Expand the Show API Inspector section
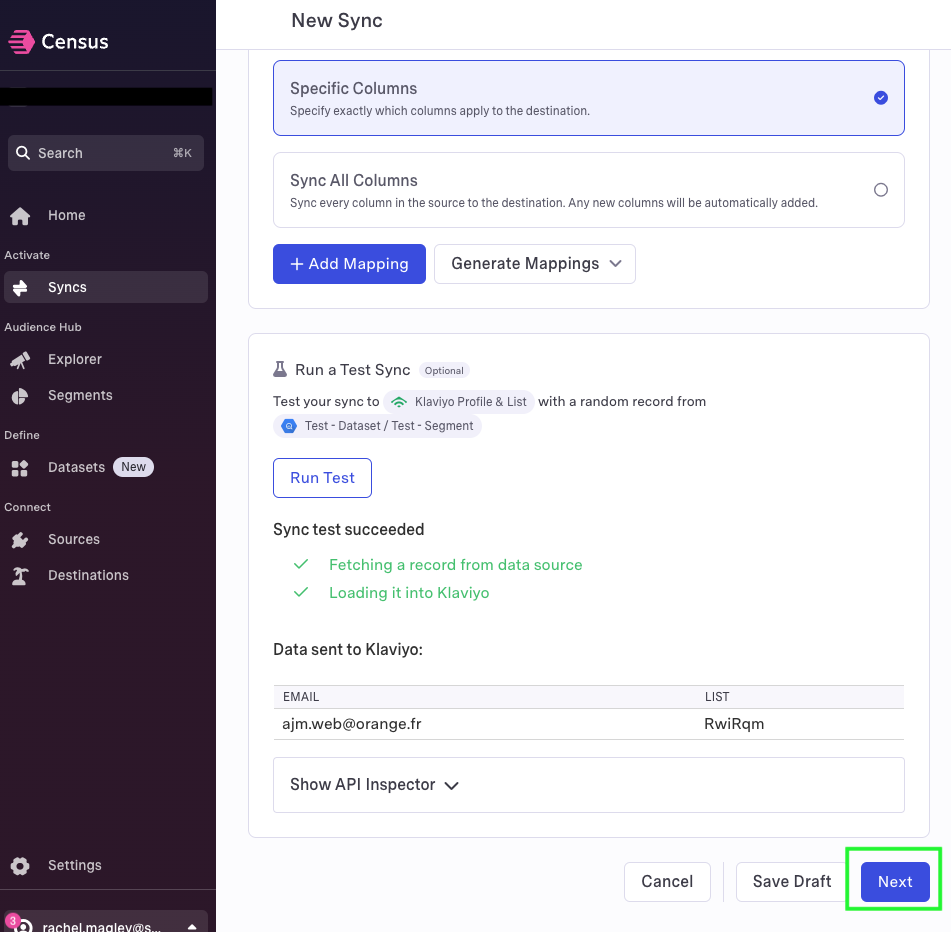The height and width of the screenshot is (932, 951). 588,785
